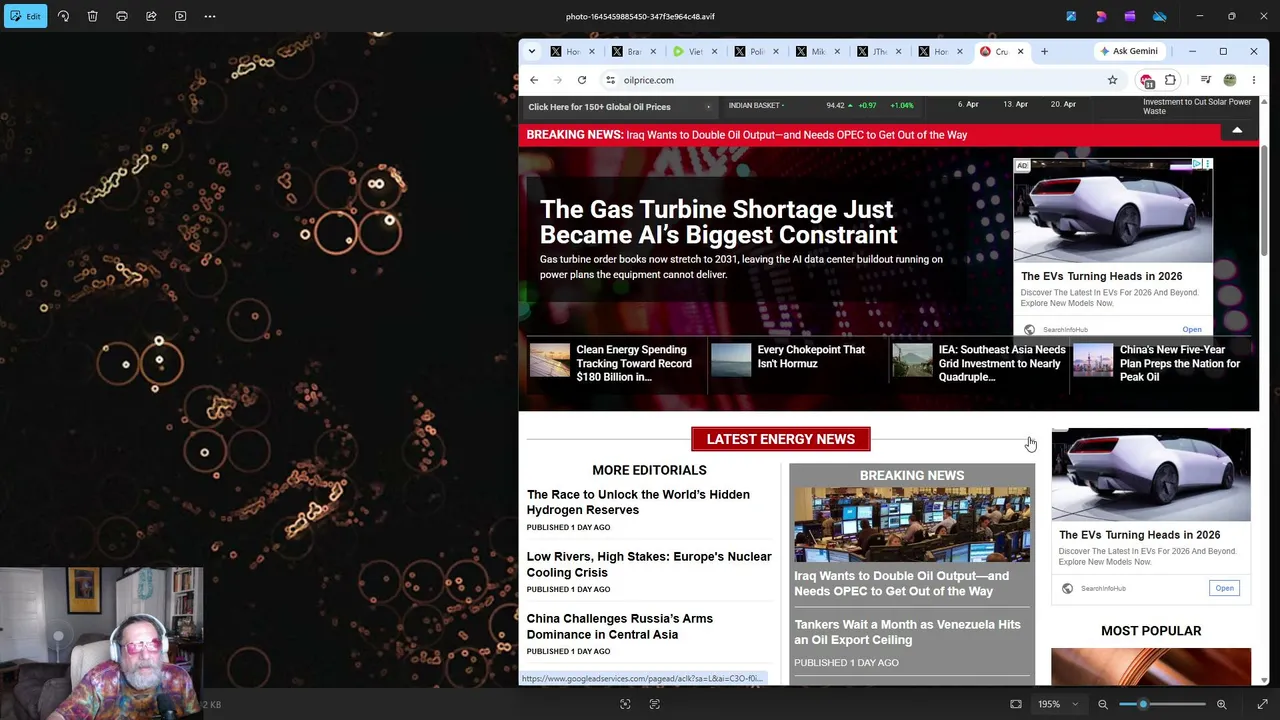The image size is (1280, 720).
Task: Click the Photos scan text icon
Action: (655, 704)
